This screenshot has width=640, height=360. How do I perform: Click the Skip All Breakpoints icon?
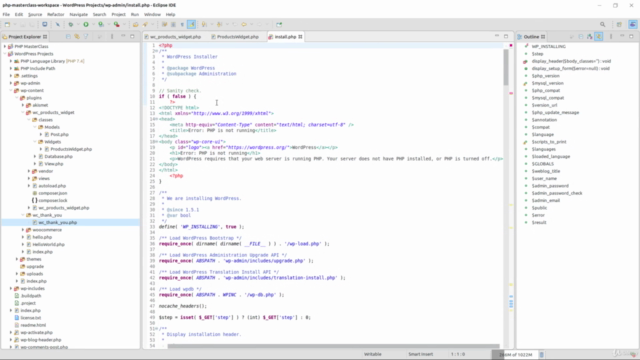[x=58, y=24]
